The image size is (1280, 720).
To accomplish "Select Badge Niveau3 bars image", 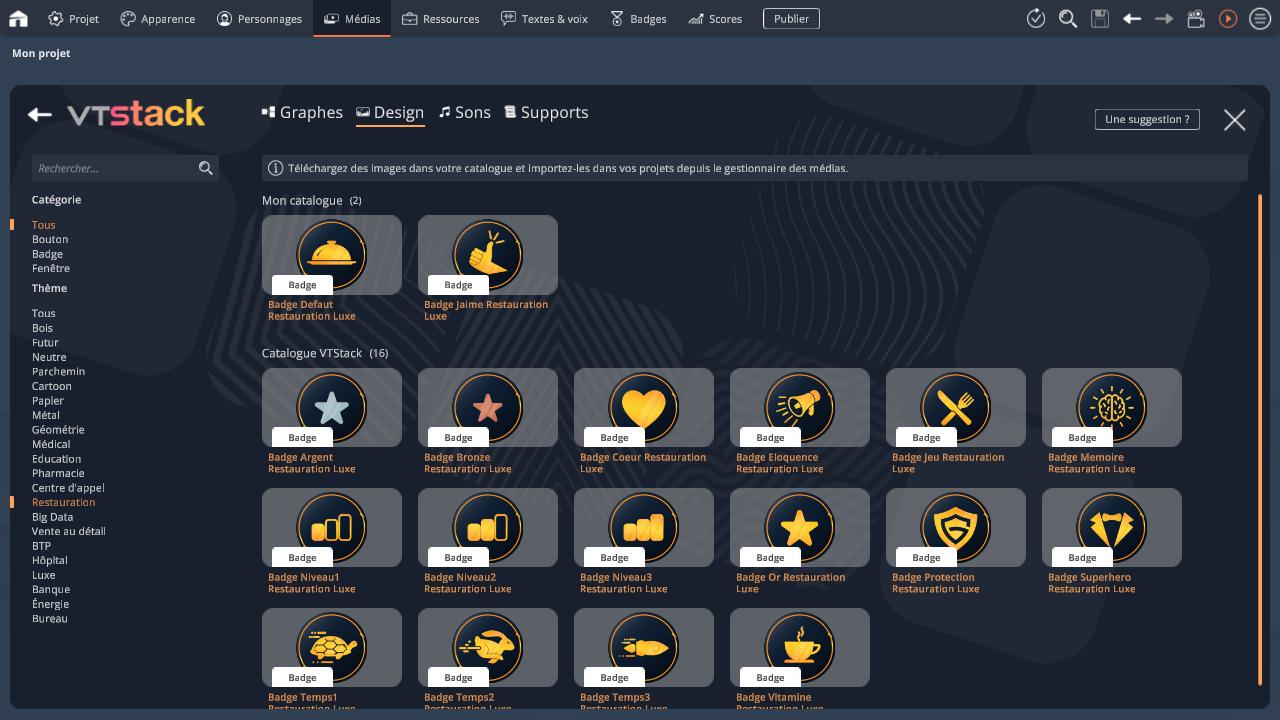I will click(644, 527).
